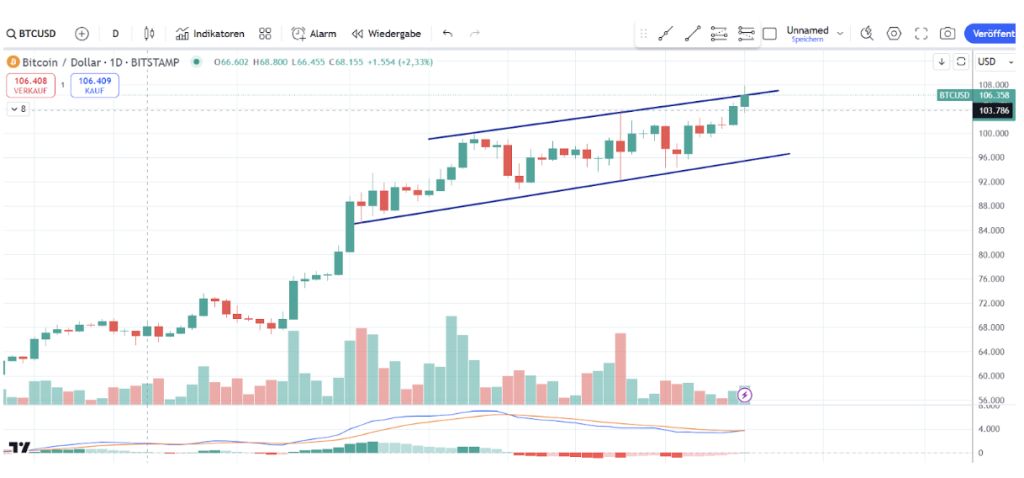Select the lower blue channel trendline
The image size is (1024, 478).
click(572, 189)
